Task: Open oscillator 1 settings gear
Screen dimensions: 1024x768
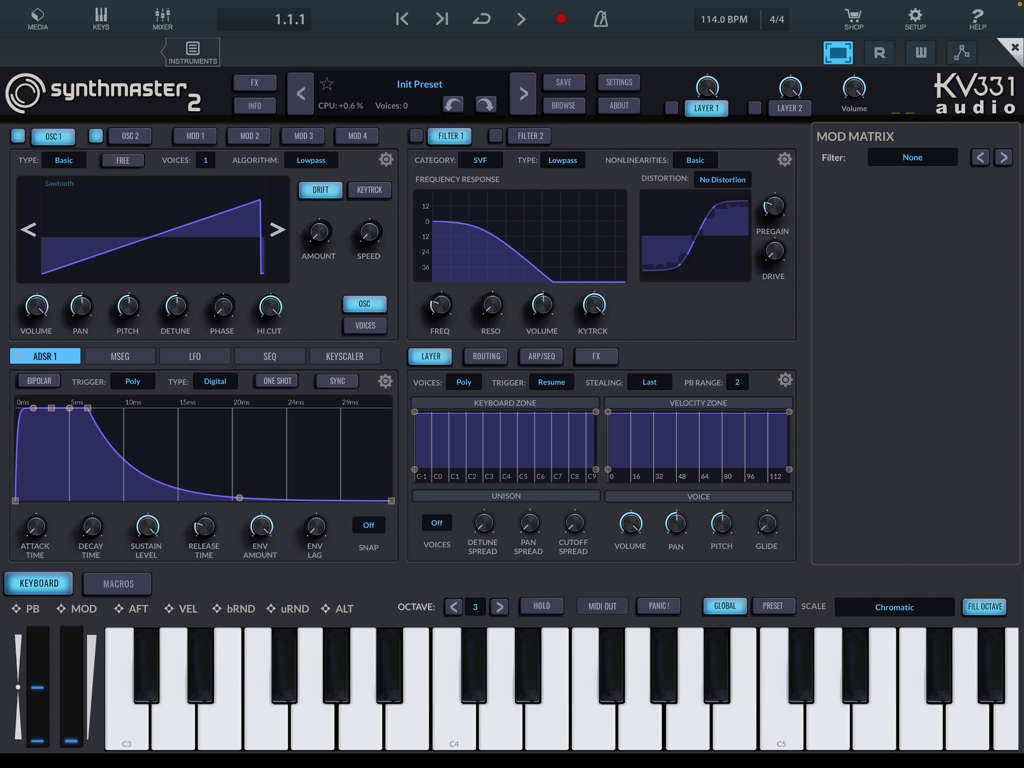Action: click(x=388, y=158)
